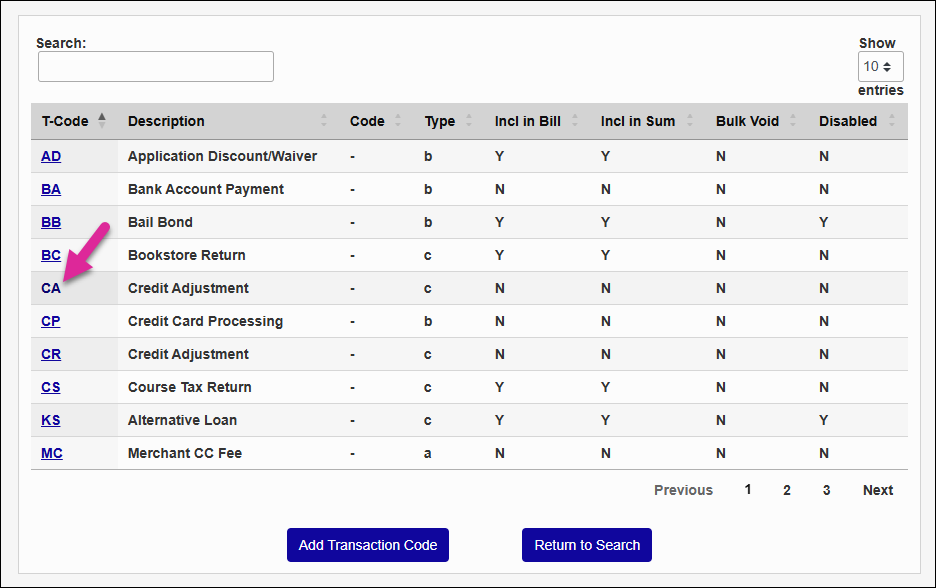
Task: Open the BB transaction code link
Action: (x=51, y=222)
